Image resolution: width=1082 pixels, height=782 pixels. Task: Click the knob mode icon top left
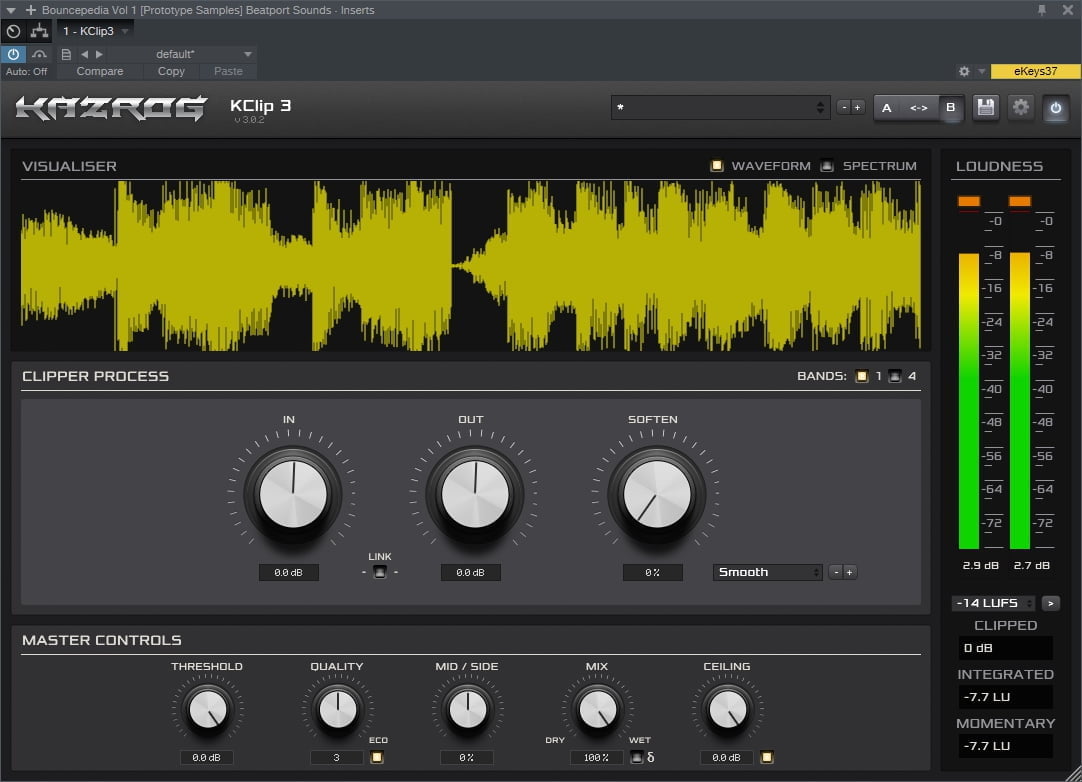[13, 31]
